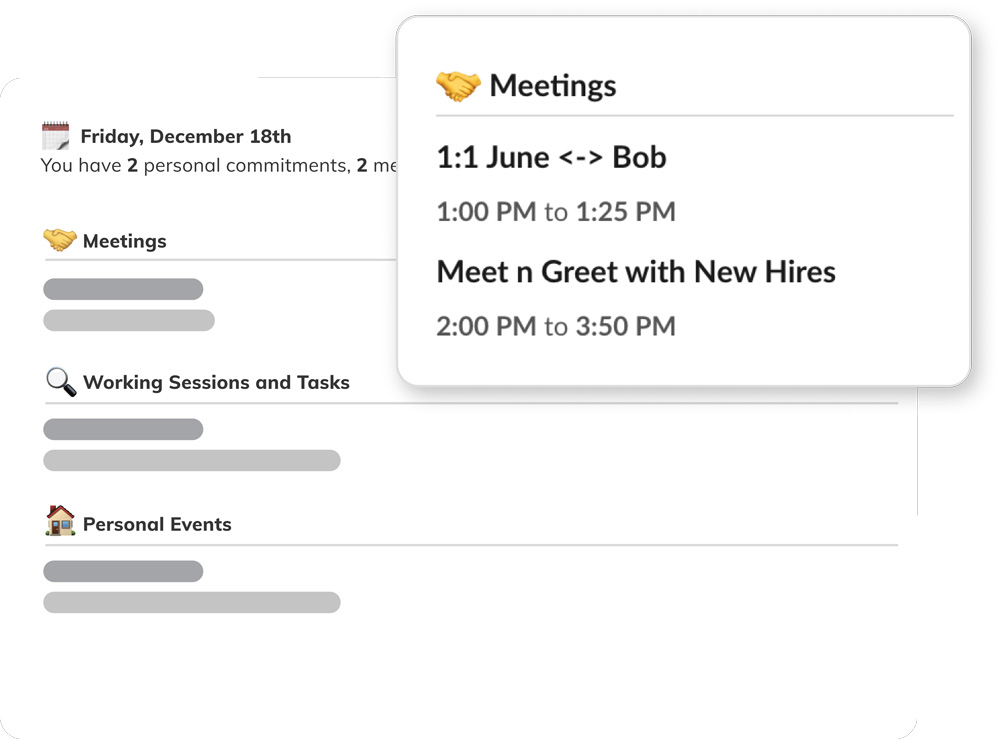Image resolution: width=1000 pixels, height=739 pixels.
Task: Click the second placeholder bar under Meetings
Action: click(128, 320)
